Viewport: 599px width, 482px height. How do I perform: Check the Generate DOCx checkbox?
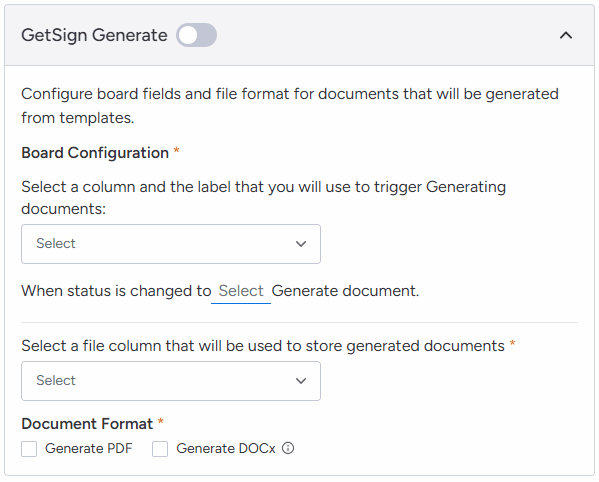click(160, 449)
